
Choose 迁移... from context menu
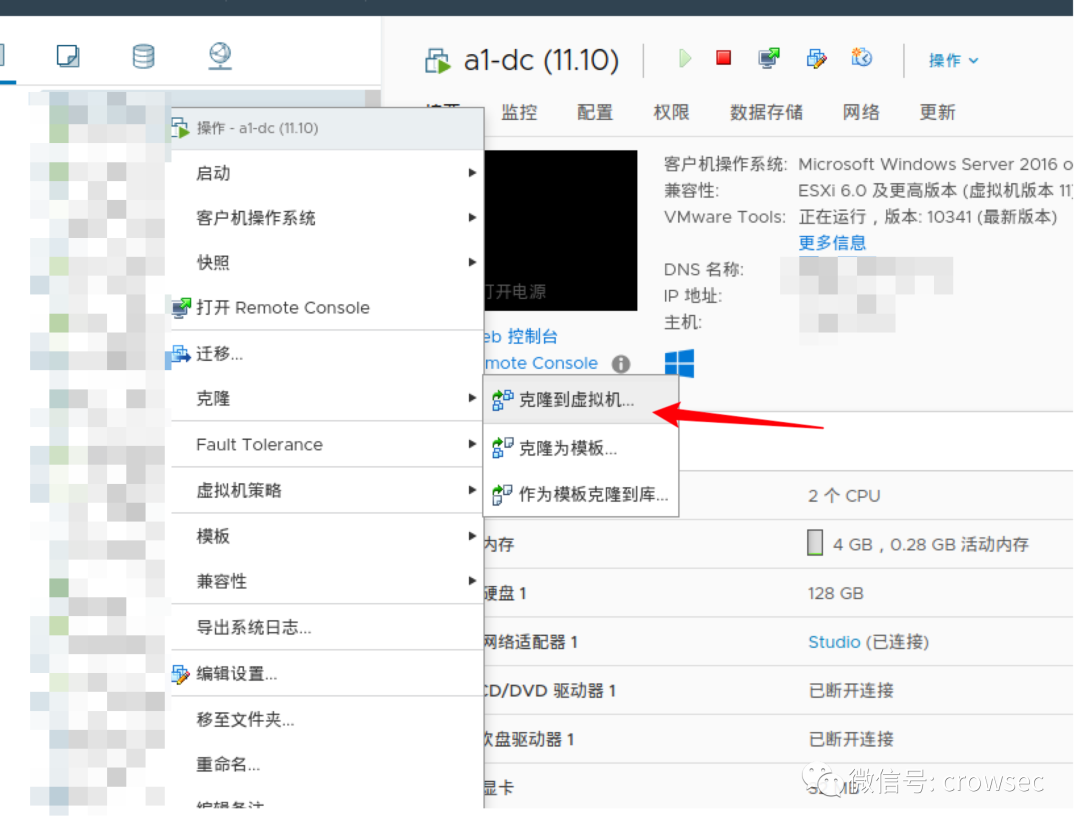point(327,354)
